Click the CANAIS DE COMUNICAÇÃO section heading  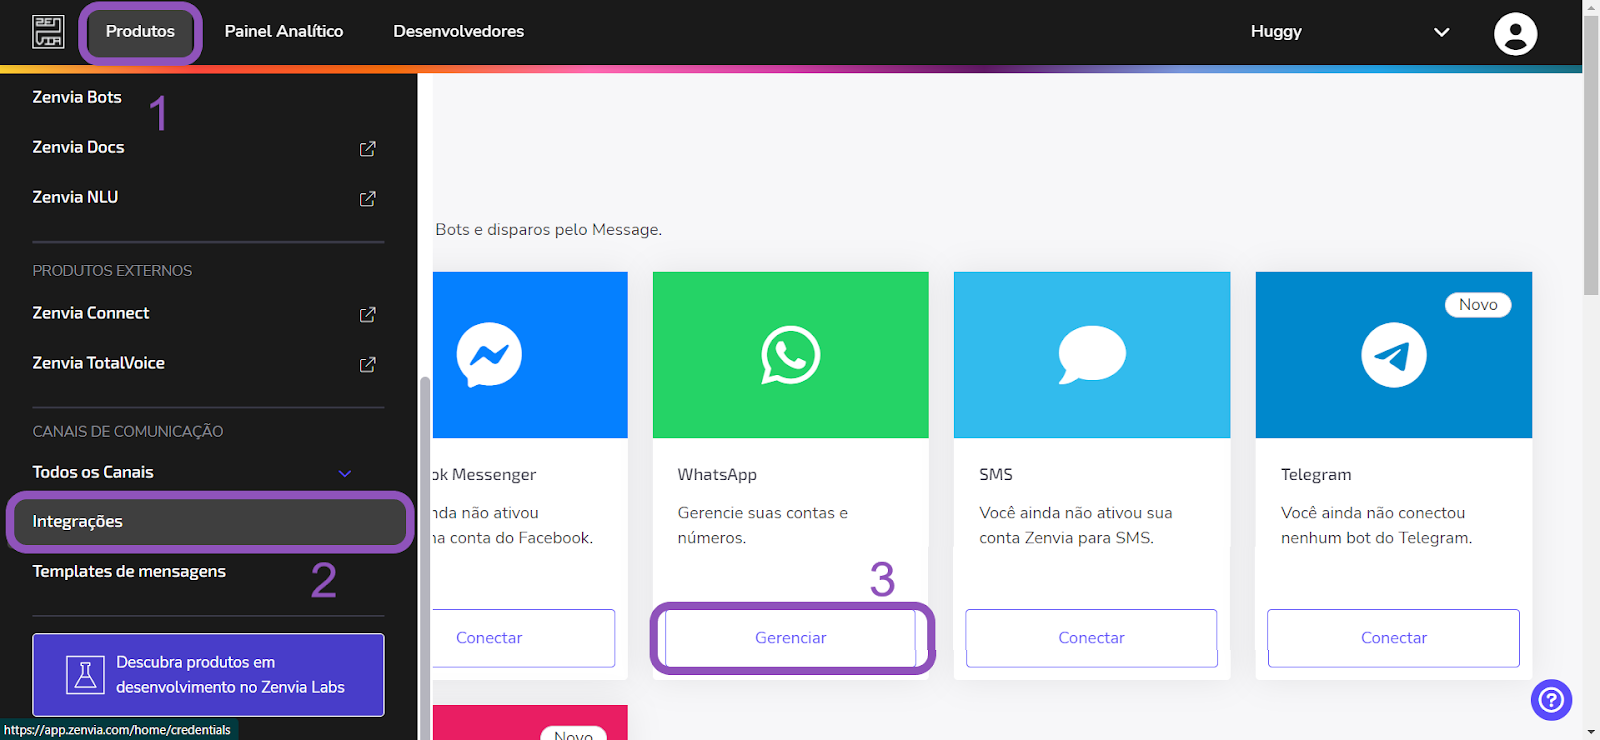tap(128, 432)
